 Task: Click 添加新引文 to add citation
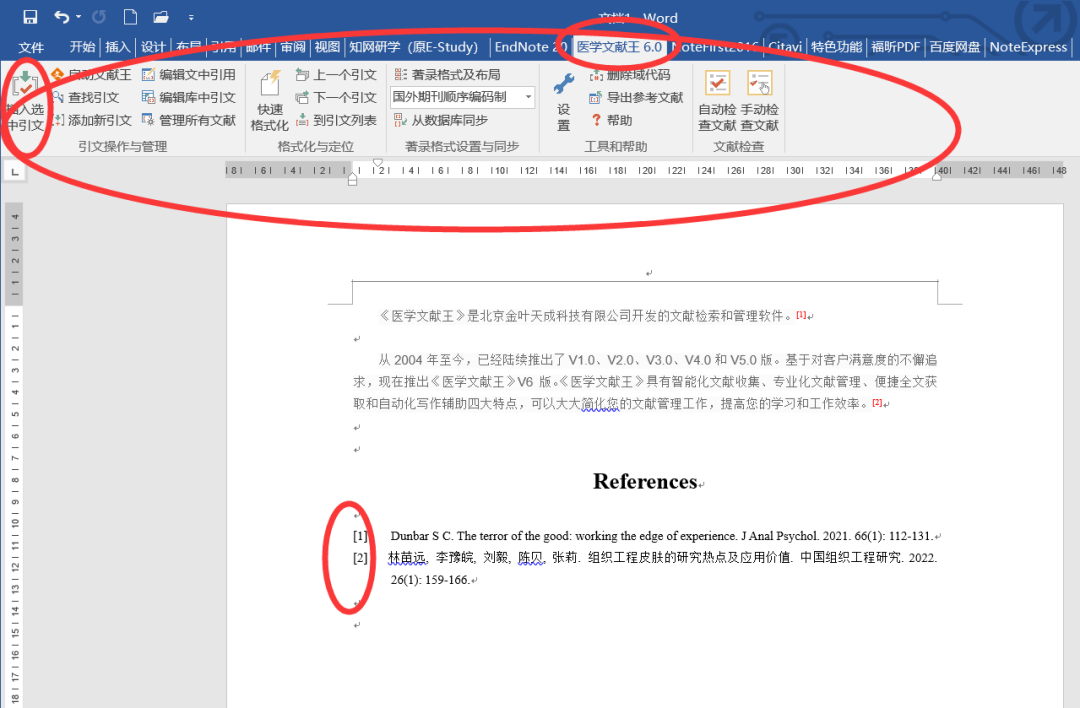pos(91,120)
